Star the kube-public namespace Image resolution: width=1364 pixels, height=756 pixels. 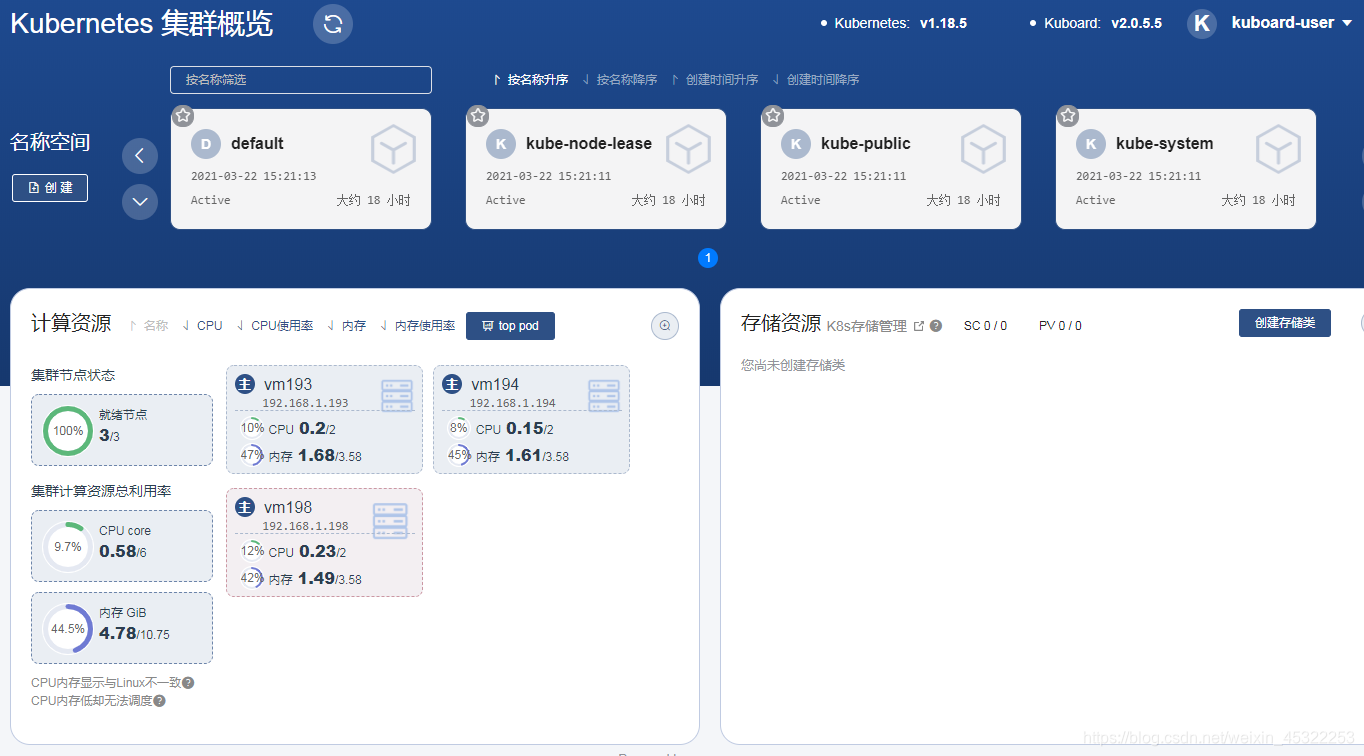click(773, 116)
